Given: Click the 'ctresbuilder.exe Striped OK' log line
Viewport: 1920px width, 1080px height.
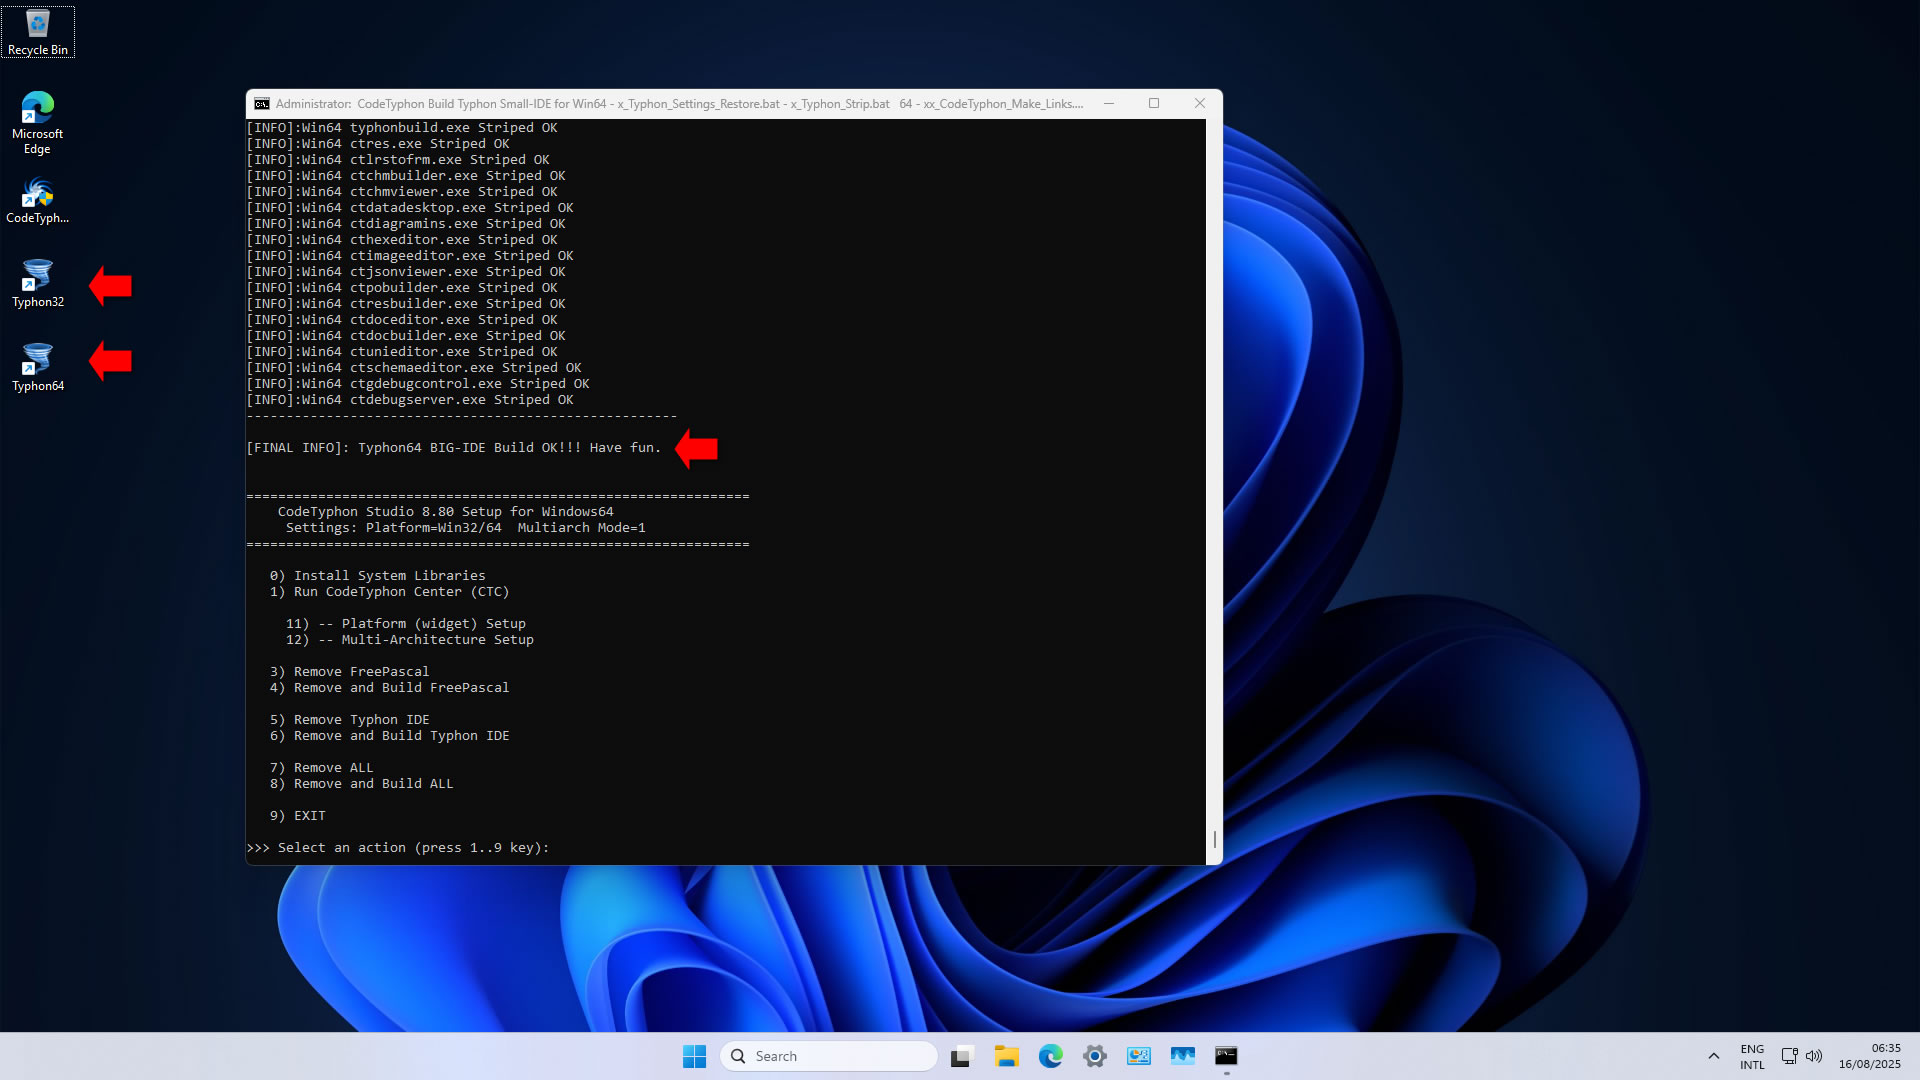Looking at the screenshot, I should (x=406, y=304).
